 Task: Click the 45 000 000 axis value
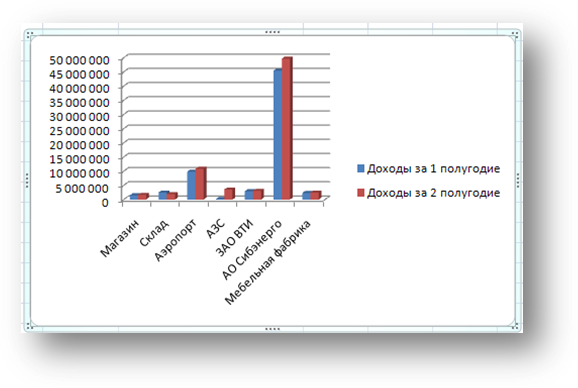[80, 74]
